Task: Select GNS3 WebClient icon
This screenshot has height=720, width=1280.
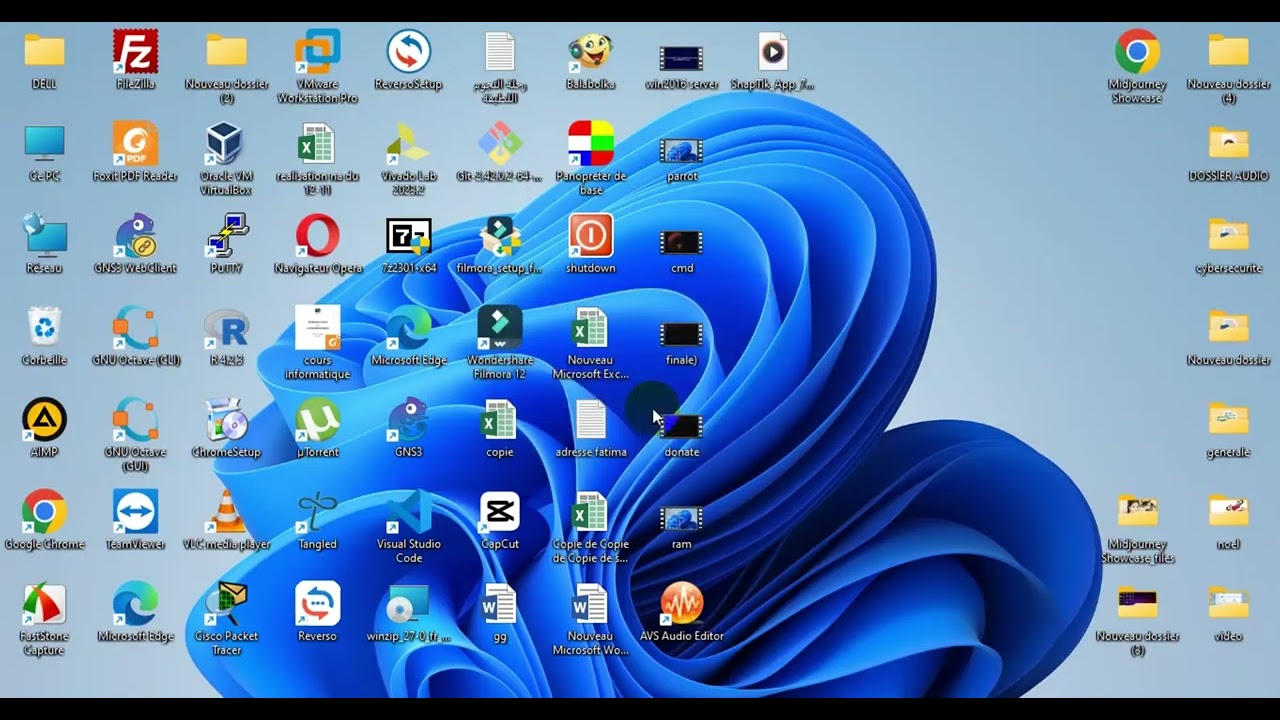Action: [135, 236]
